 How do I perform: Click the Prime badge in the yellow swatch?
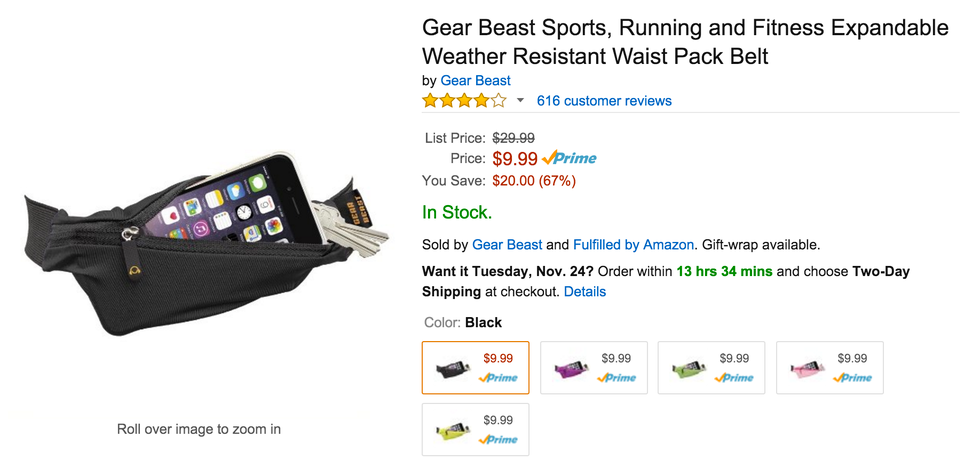point(501,440)
